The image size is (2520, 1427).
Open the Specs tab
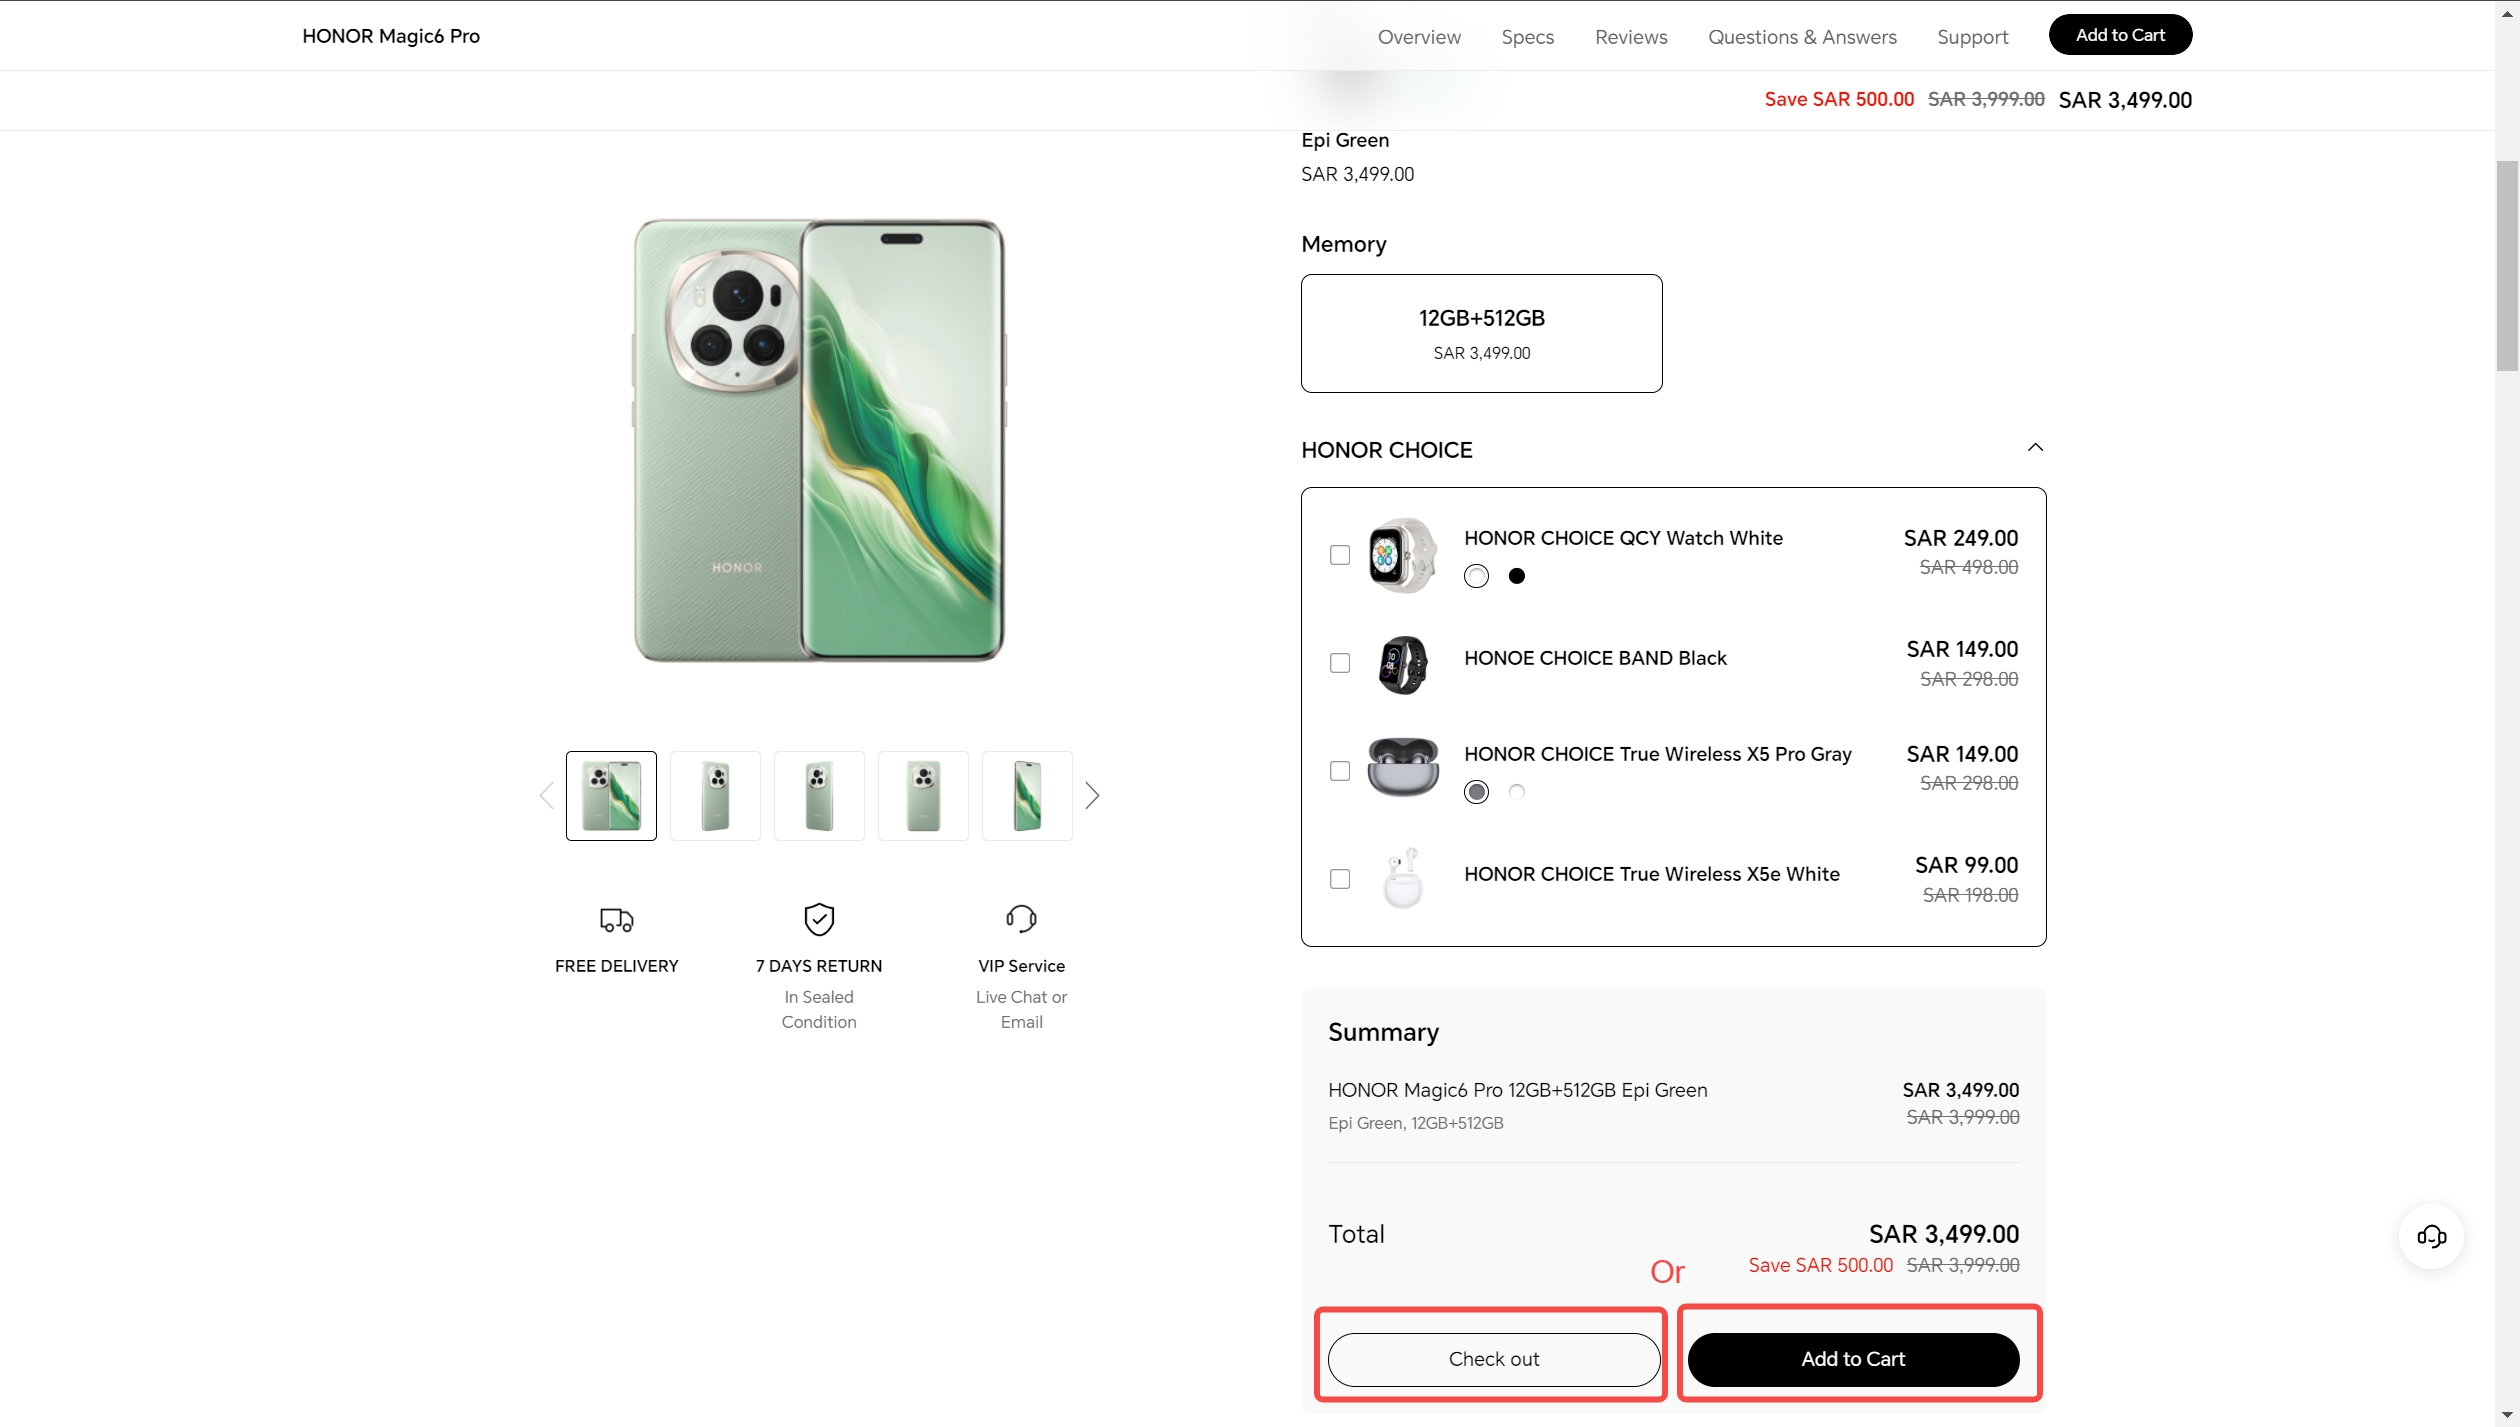point(1527,37)
